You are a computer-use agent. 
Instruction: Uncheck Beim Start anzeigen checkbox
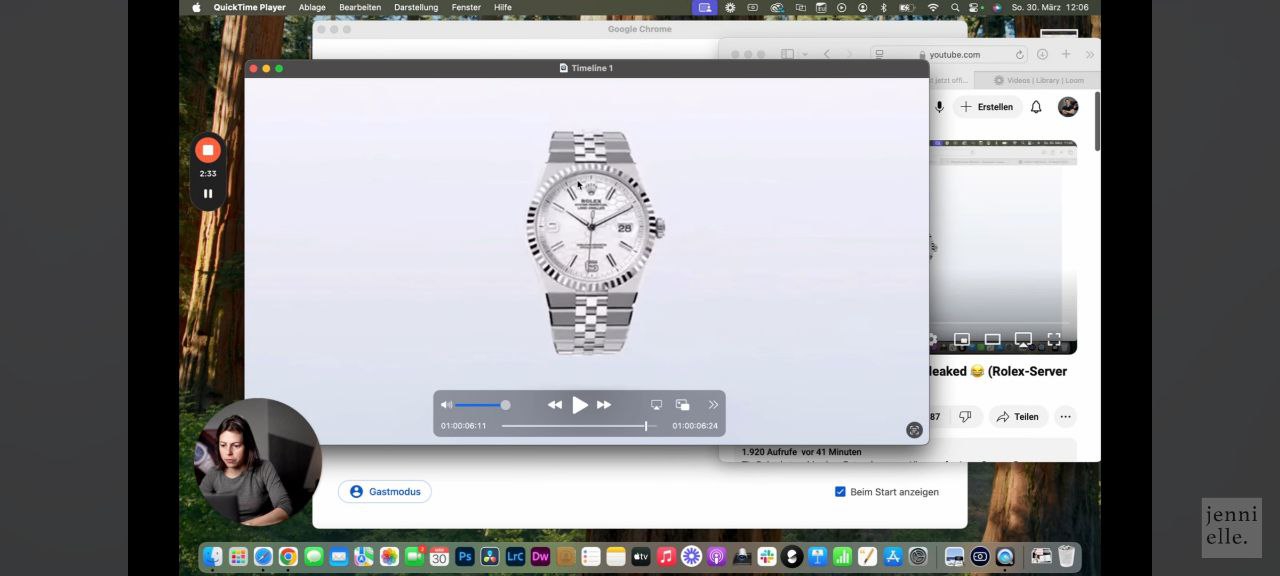840,492
